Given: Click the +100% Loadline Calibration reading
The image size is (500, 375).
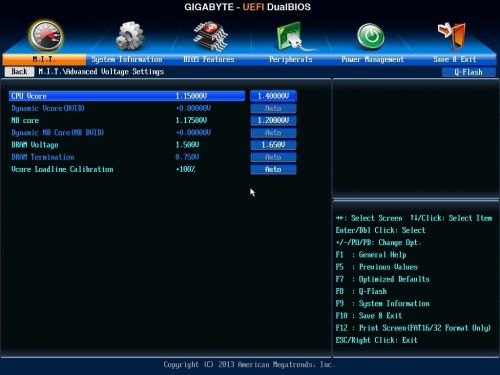Looking at the screenshot, I should click(185, 169).
